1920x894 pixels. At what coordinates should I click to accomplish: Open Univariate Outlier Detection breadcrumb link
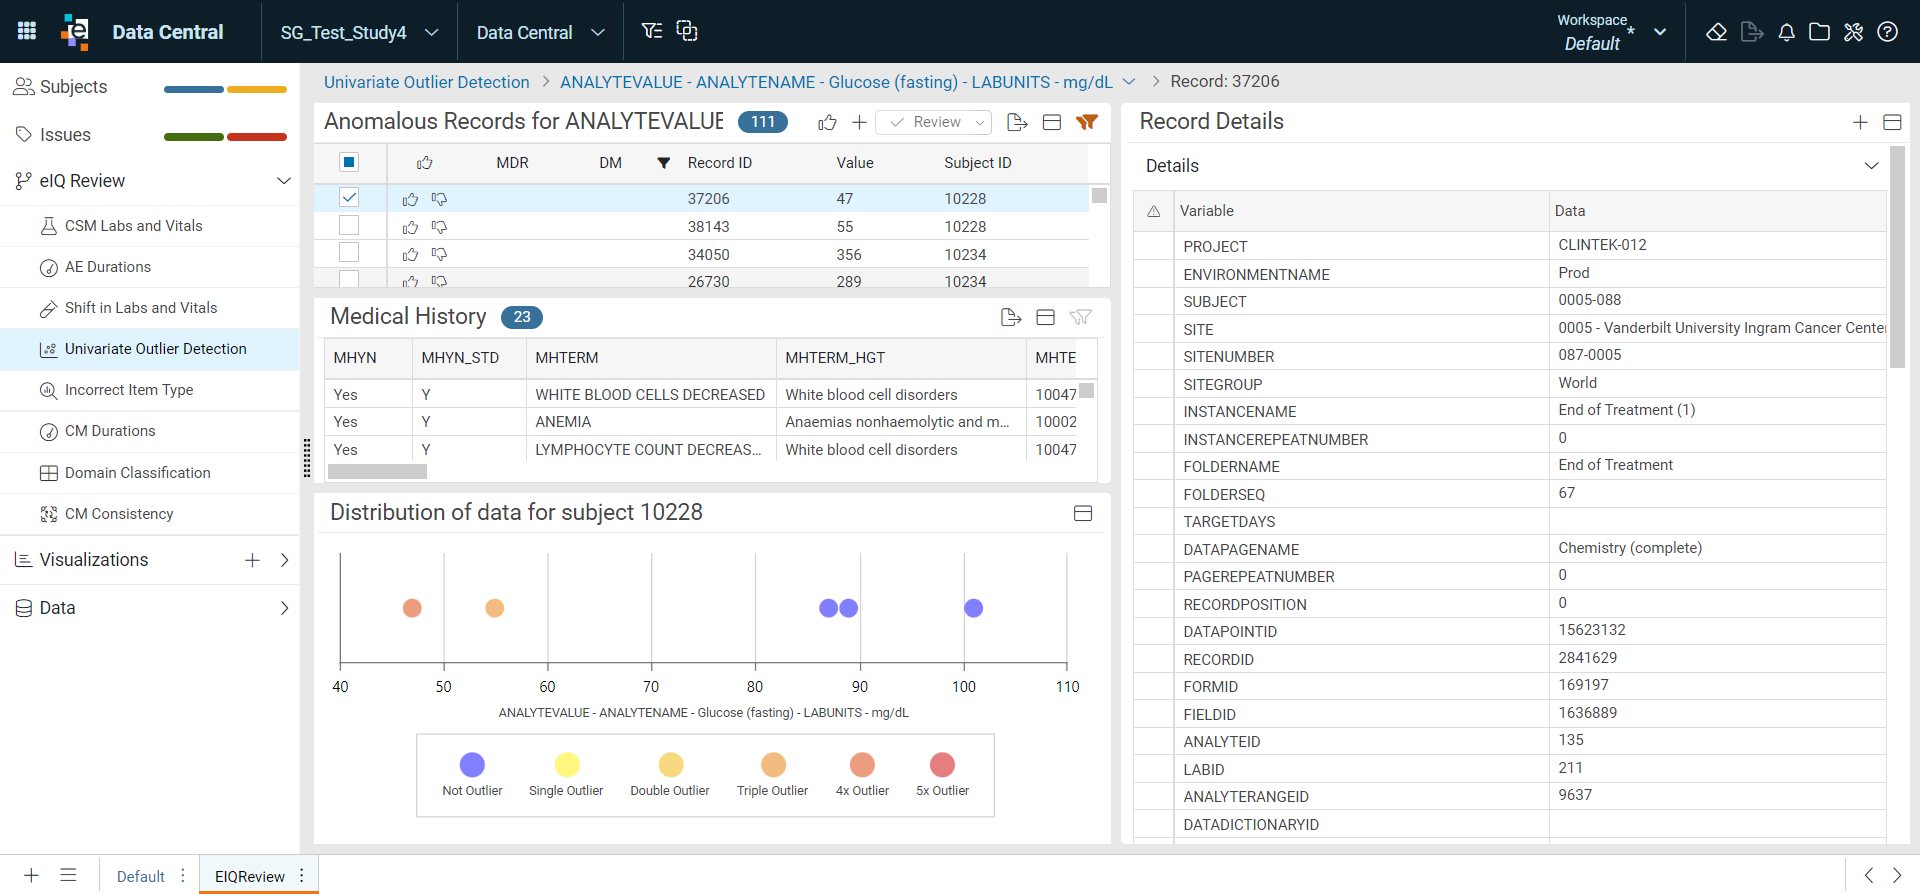[427, 82]
